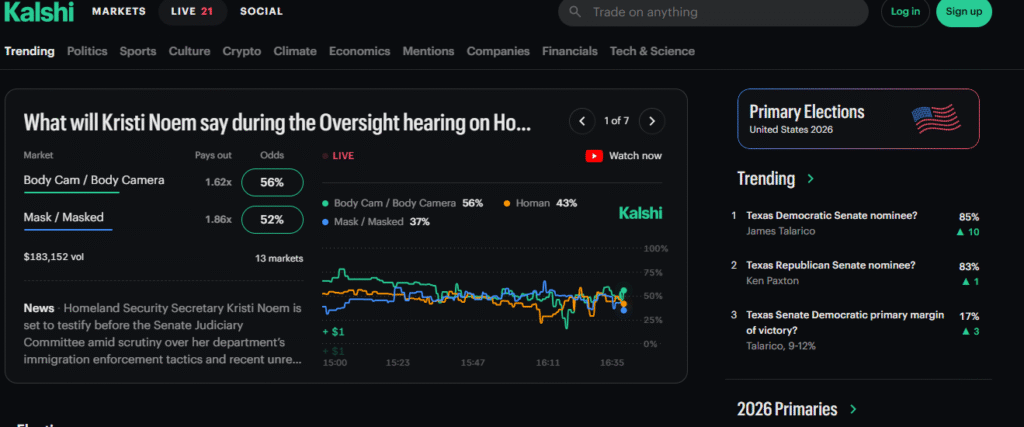Click the 85% value for James Talarico

[x=968, y=217]
